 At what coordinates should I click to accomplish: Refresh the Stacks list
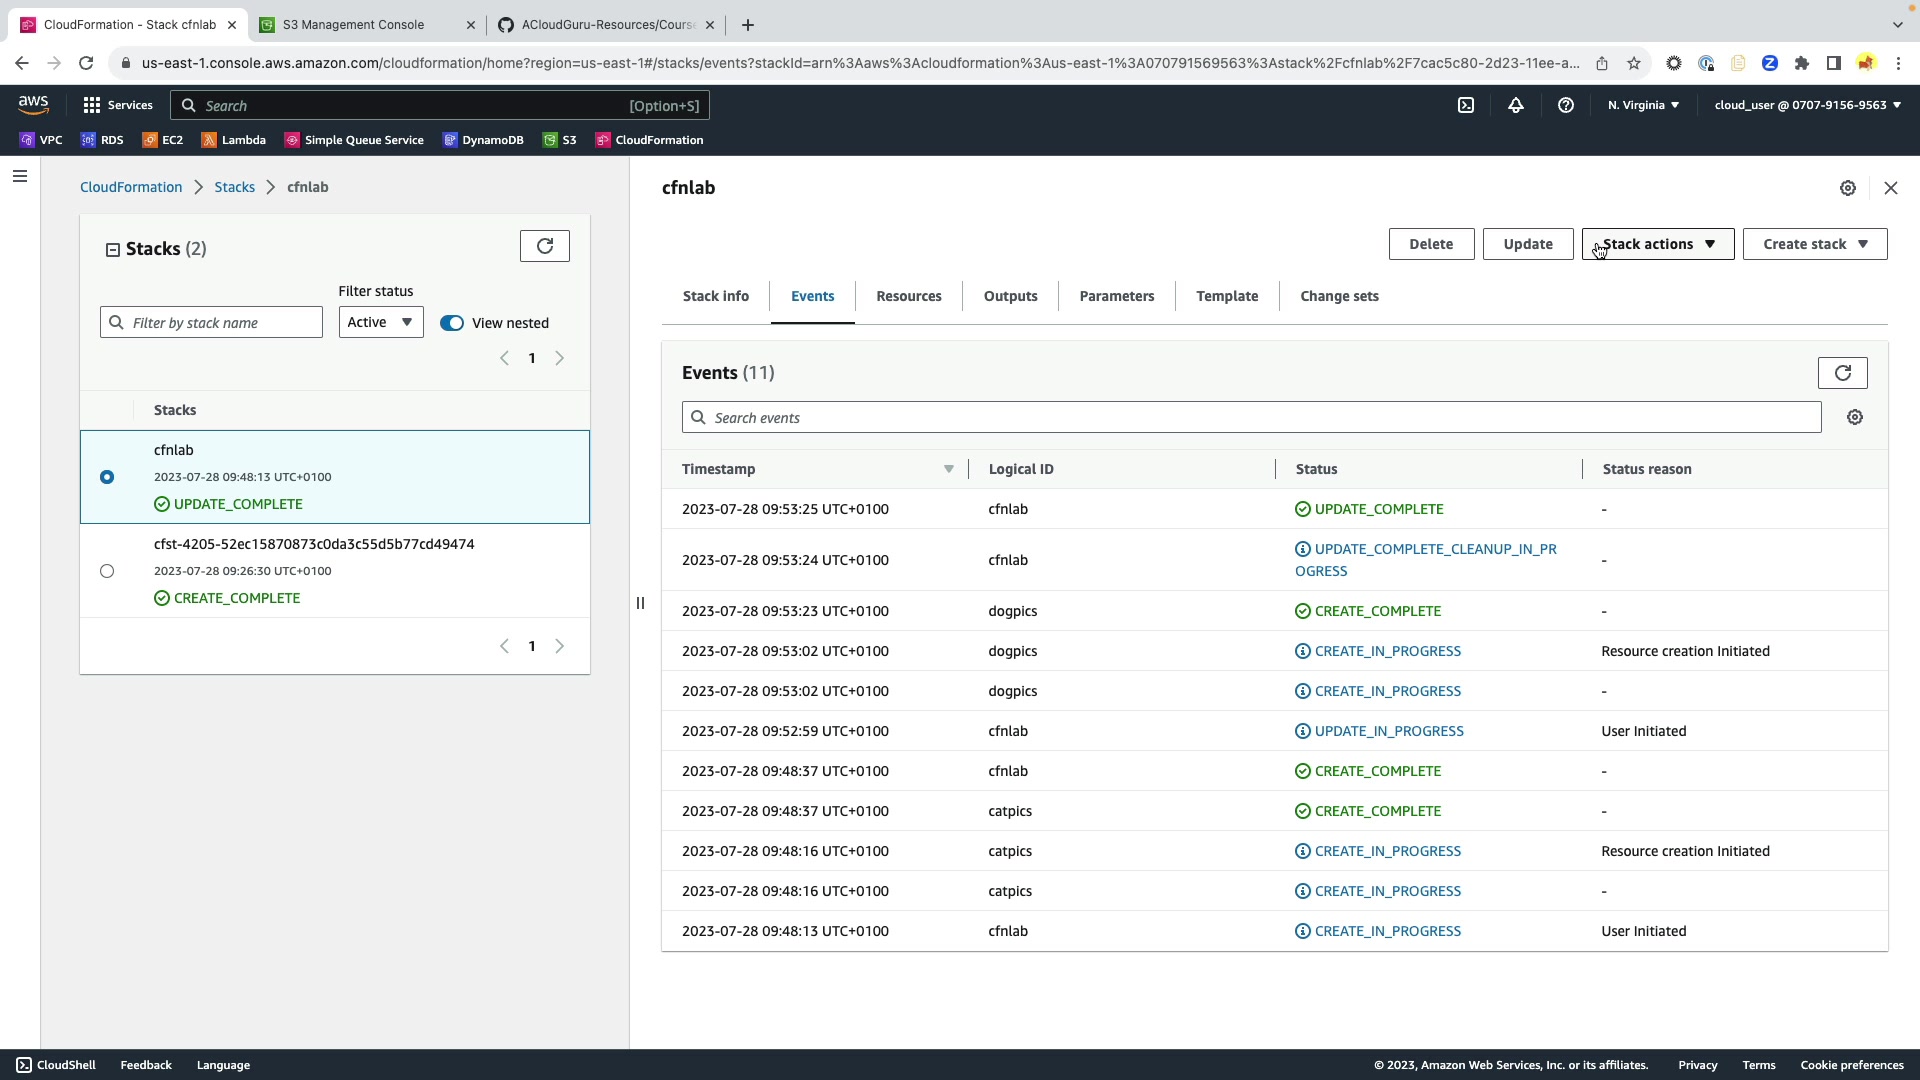click(x=544, y=246)
